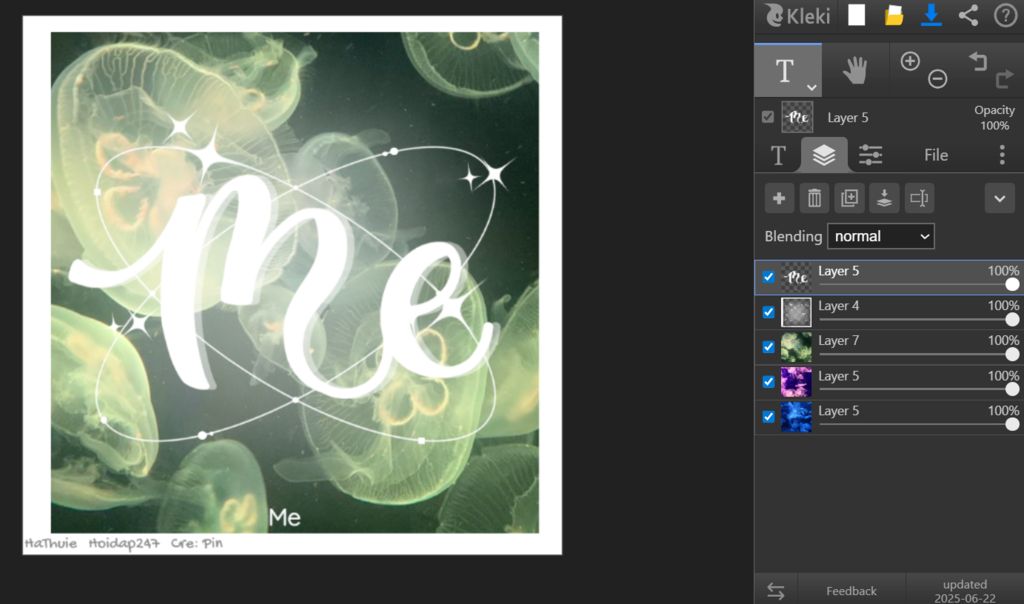Zoom out with minus magnifier
Screen dimensions: 1024x604
pyautogui.click(x=937, y=79)
